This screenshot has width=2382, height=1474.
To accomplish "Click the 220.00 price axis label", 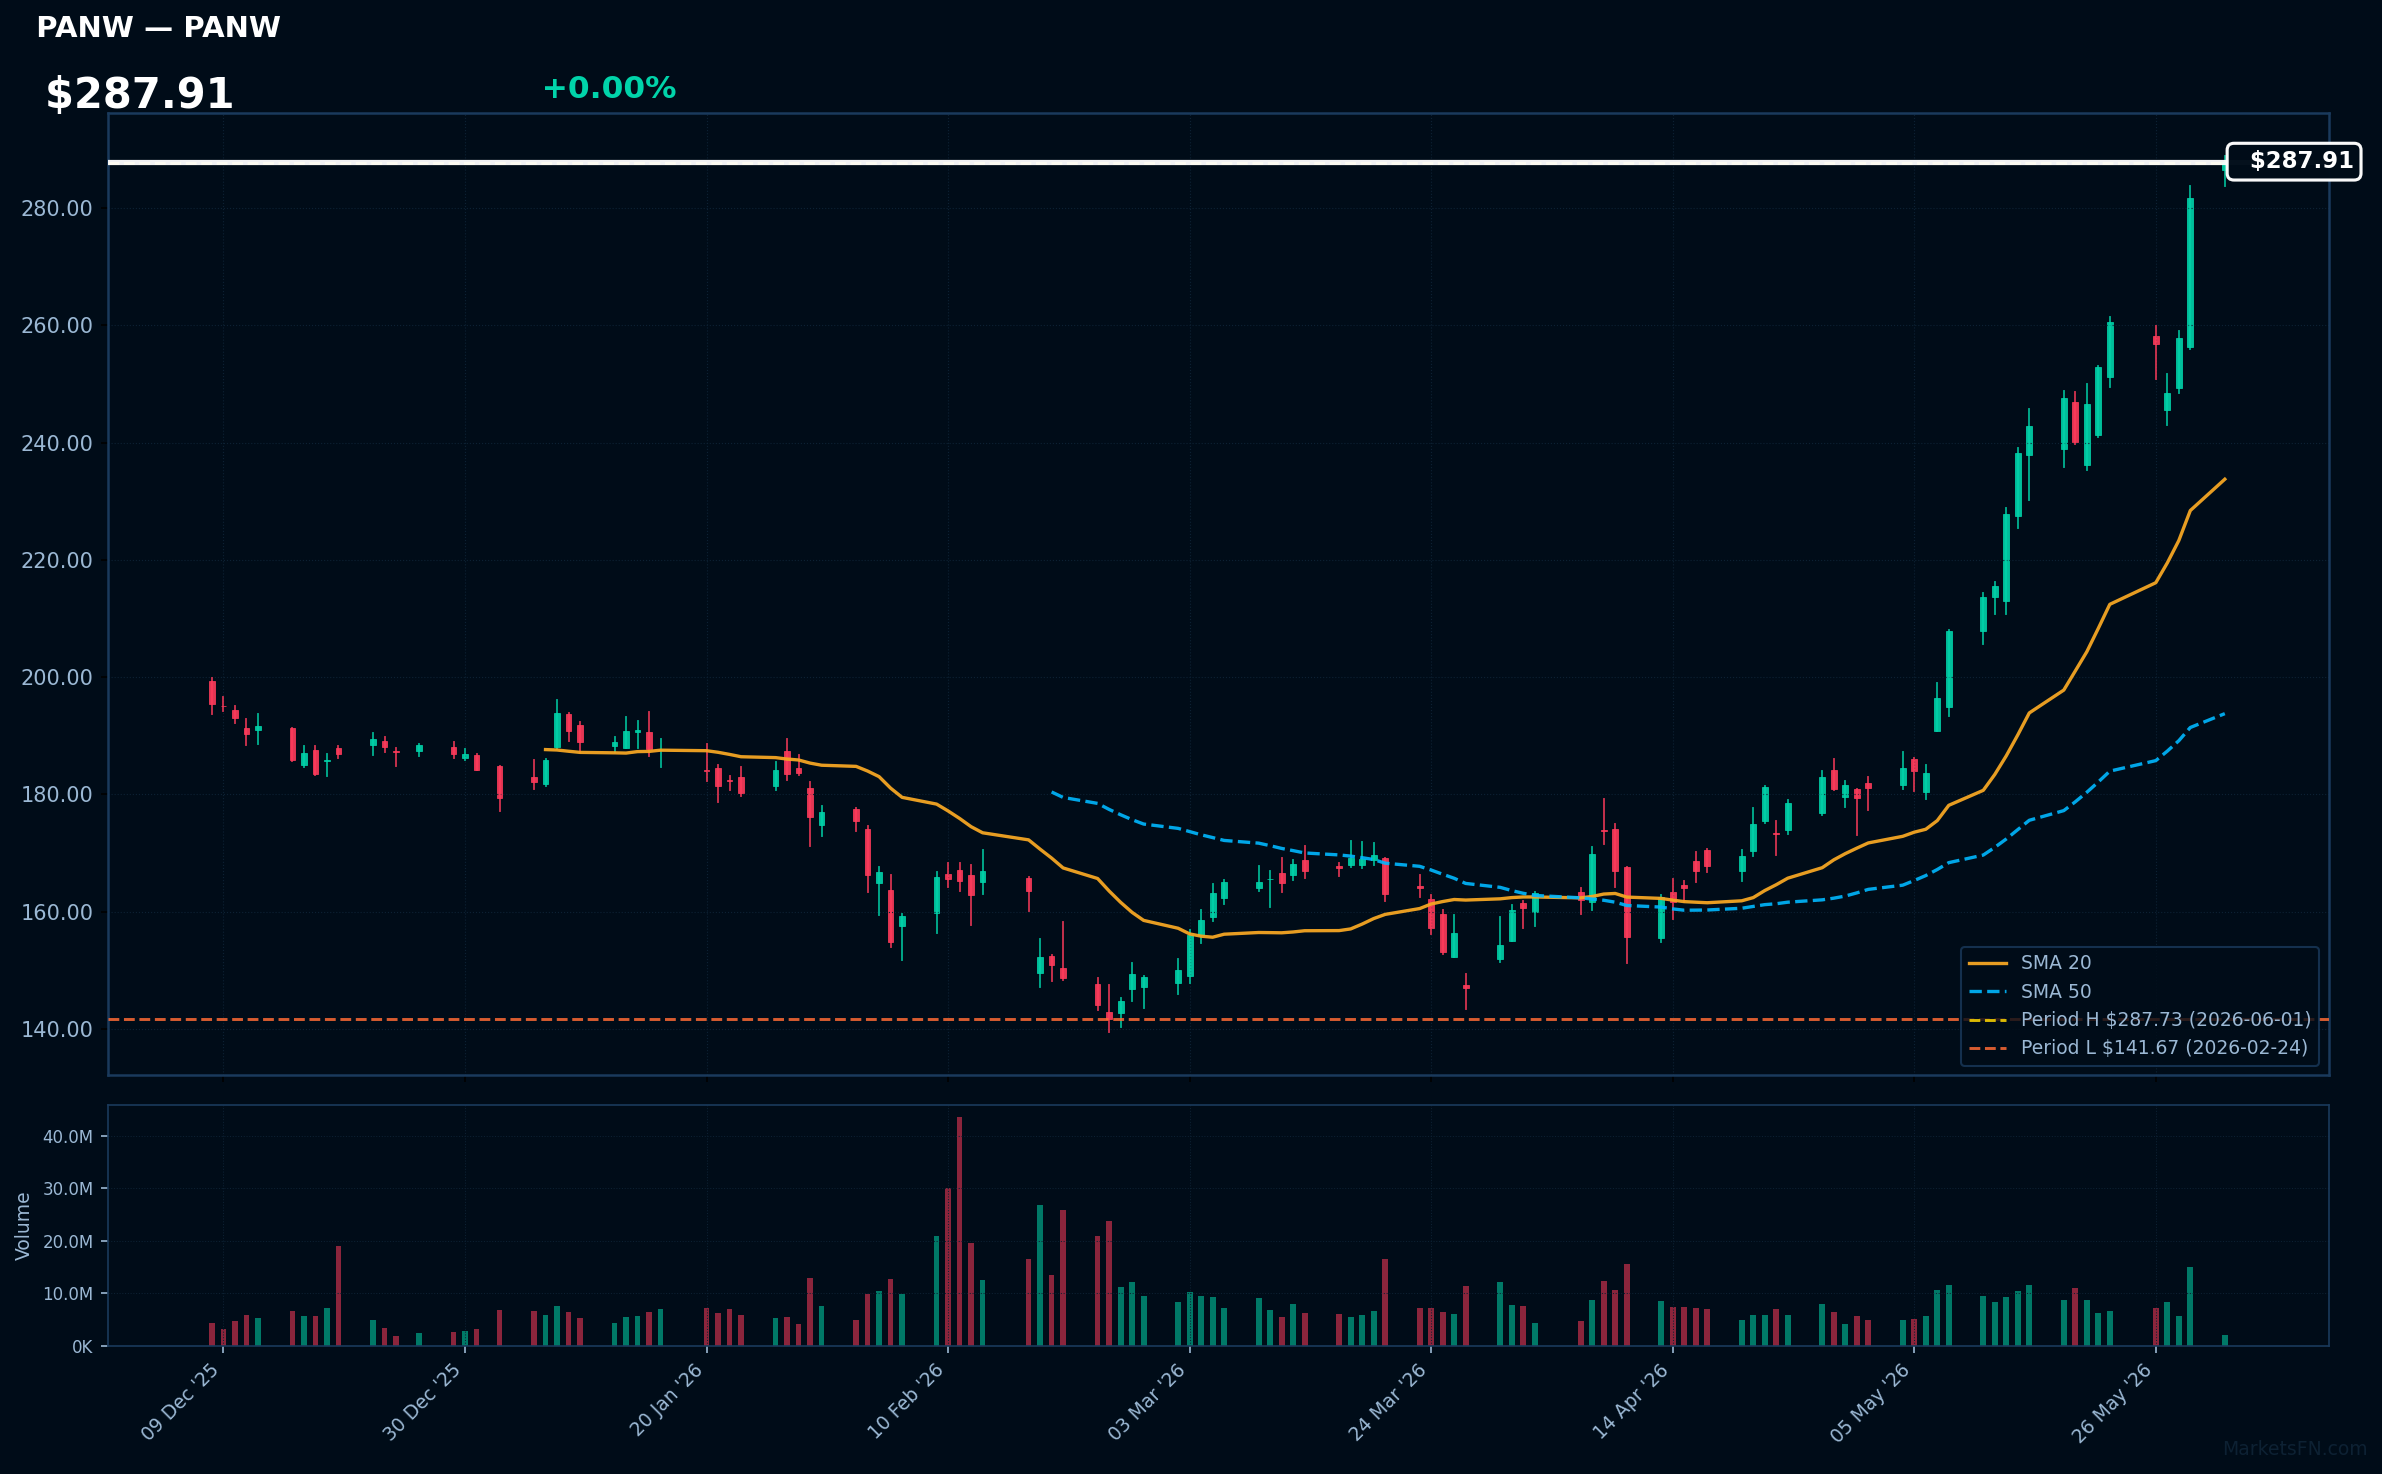I will point(57,561).
